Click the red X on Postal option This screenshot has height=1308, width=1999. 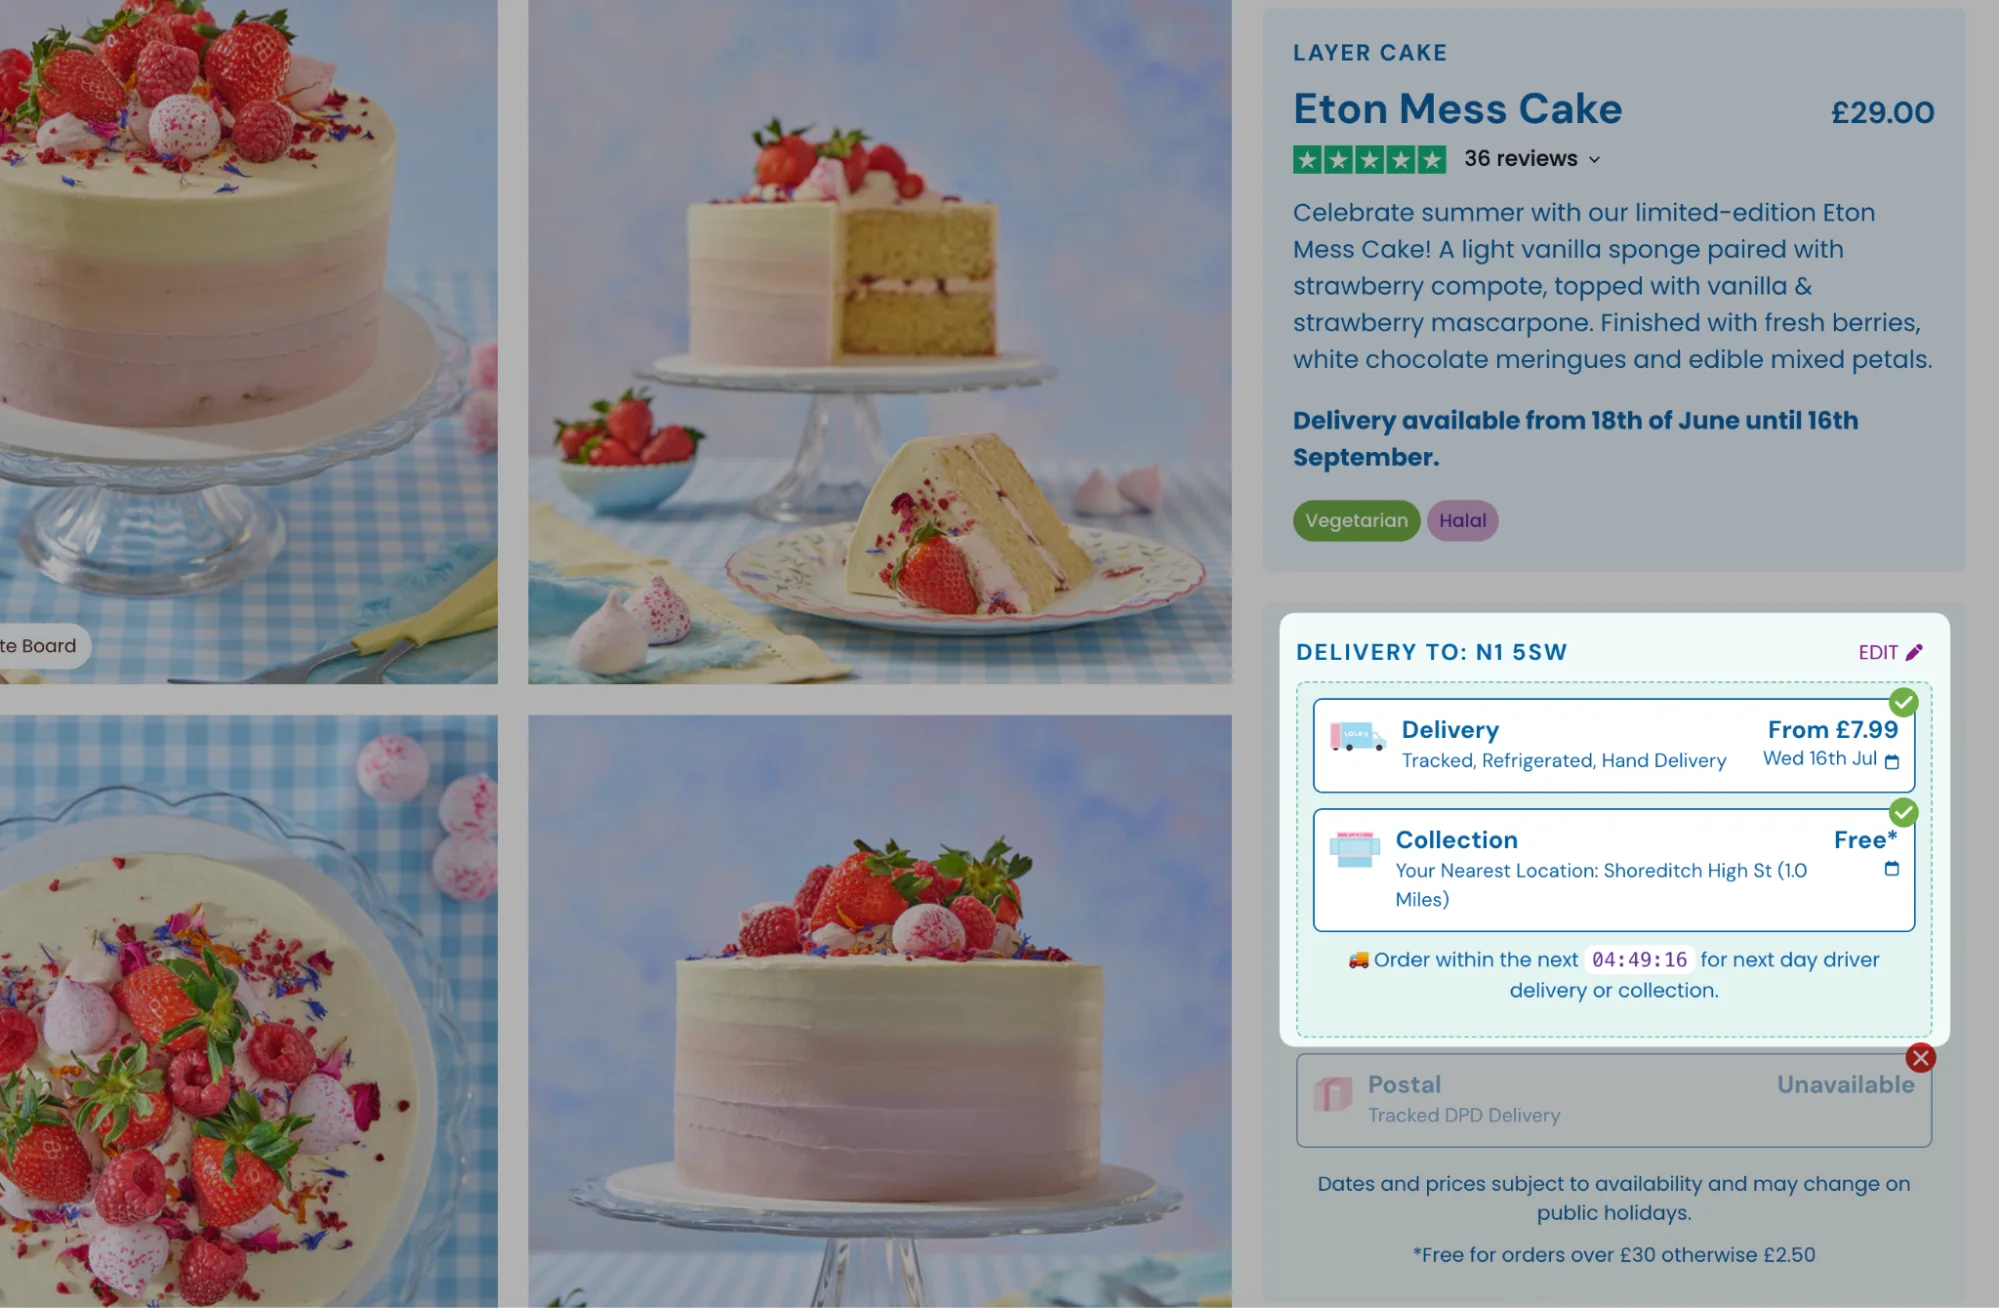[x=1920, y=1058]
